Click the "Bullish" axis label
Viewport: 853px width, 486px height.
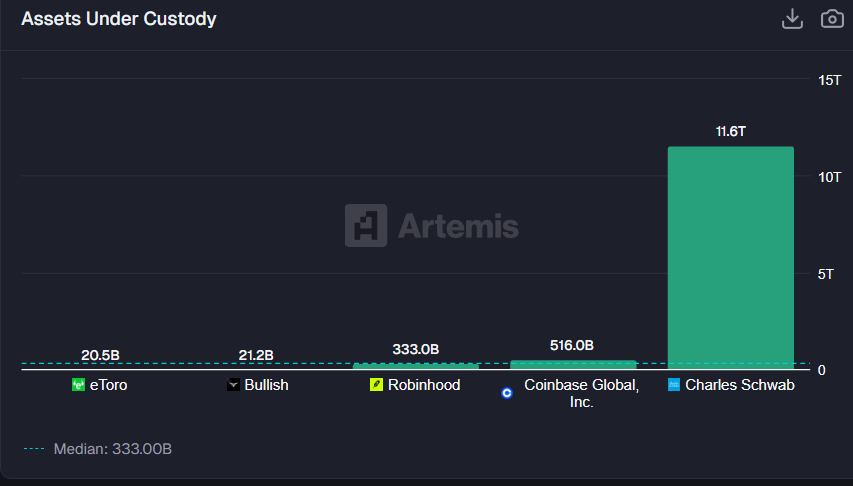tap(267, 385)
